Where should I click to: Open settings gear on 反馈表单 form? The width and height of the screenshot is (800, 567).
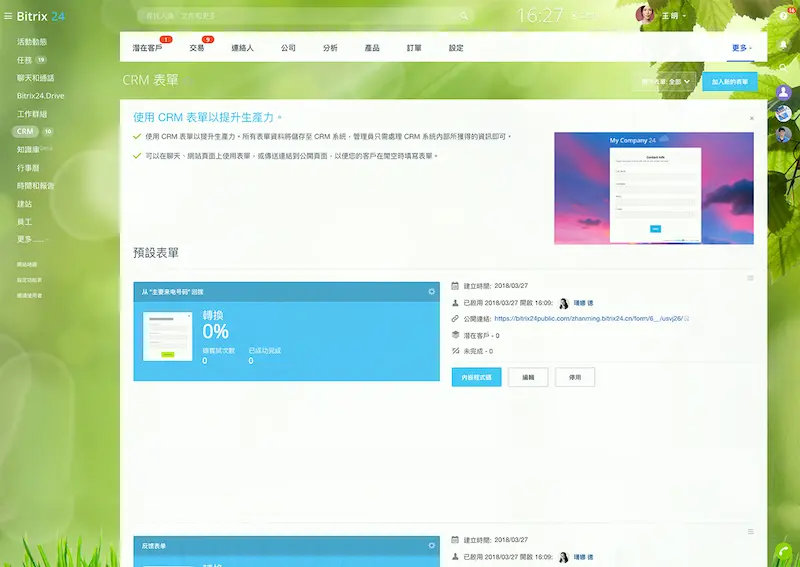[x=432, y=546]
